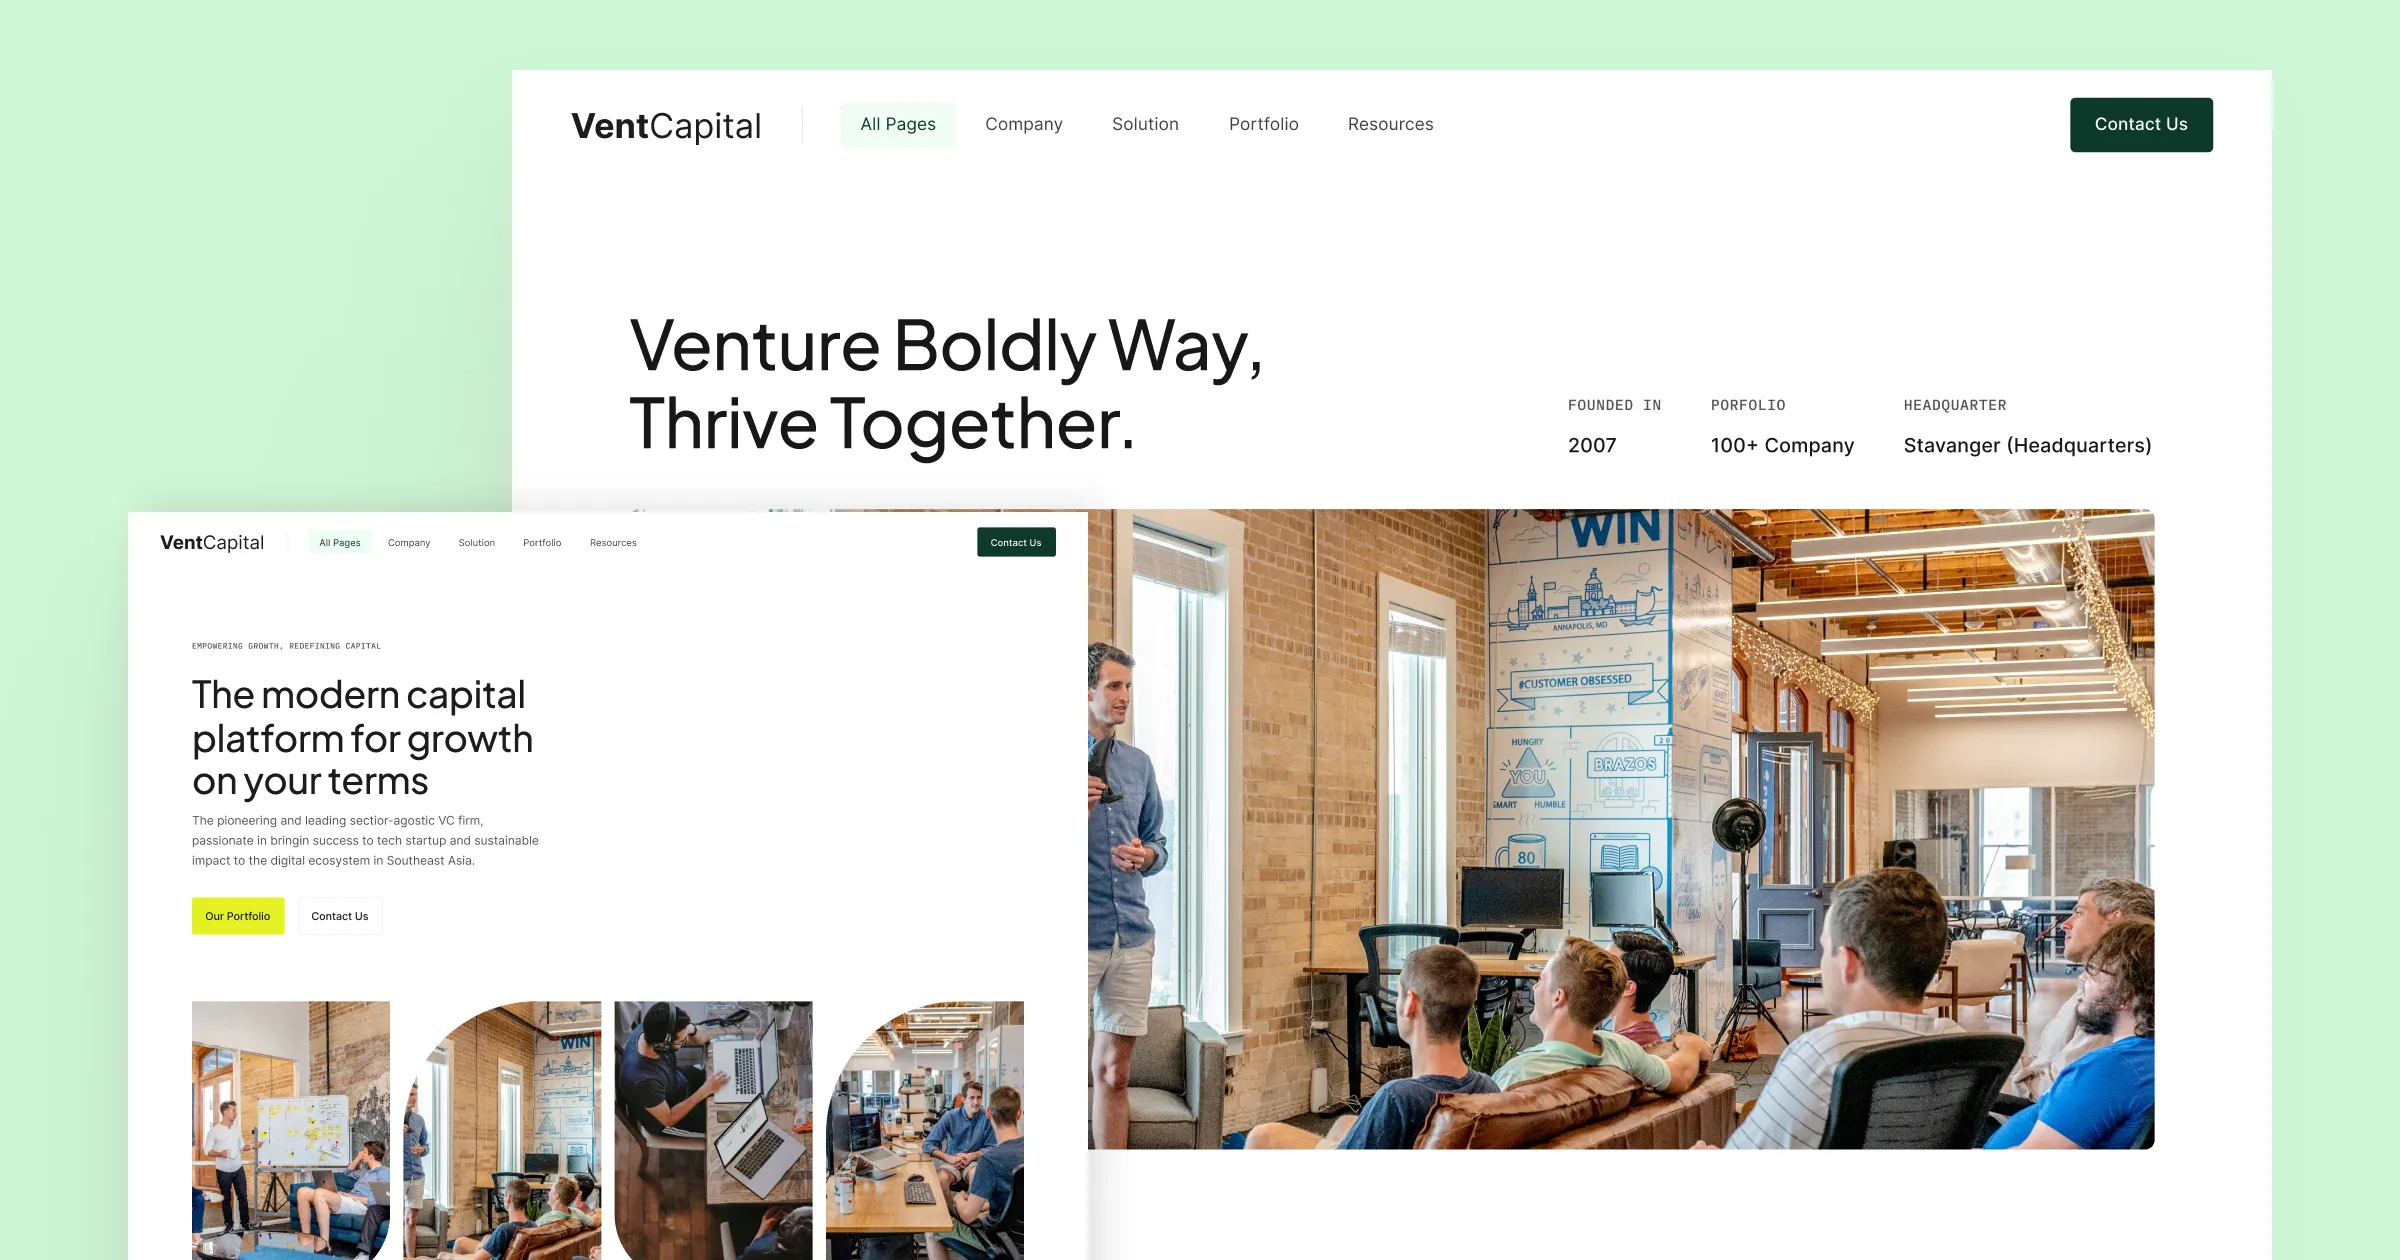This screenshot has height=1260, width=2400.
Task: Click the small dark Contact Us header button
Action: (1016, 542)
